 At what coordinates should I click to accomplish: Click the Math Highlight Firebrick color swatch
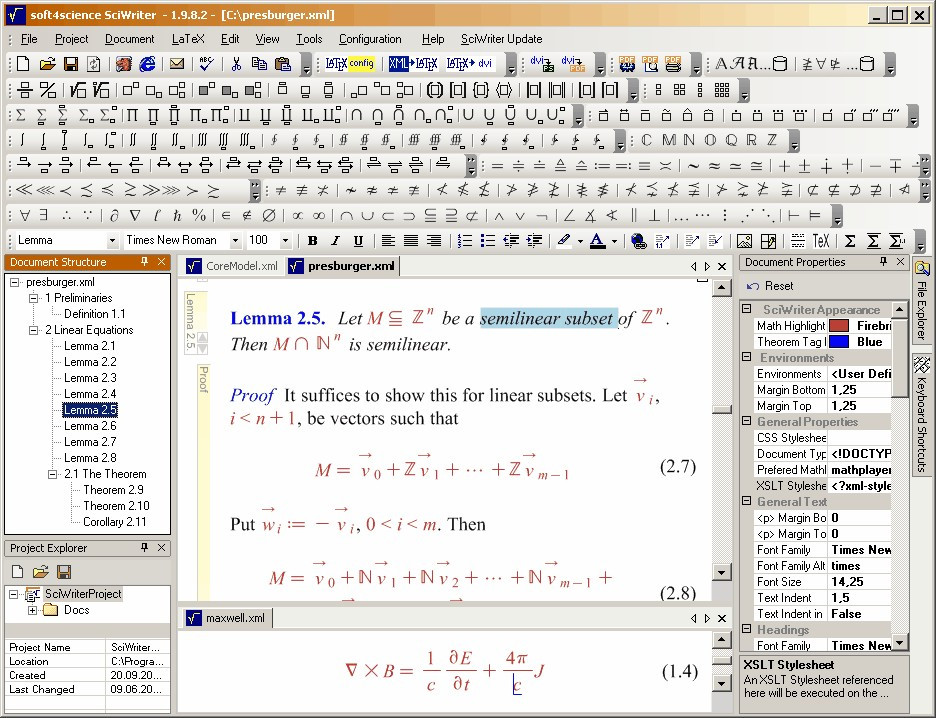point(839,326)
